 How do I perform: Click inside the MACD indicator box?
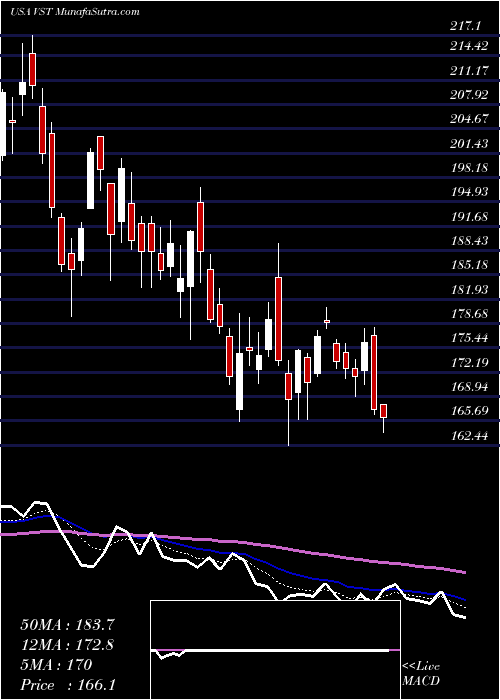275,650
